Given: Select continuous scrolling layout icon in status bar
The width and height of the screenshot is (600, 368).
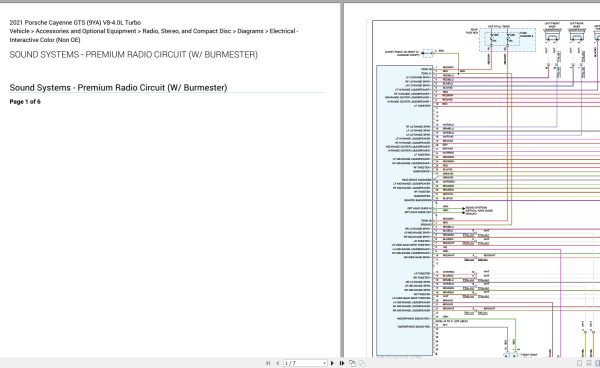Looking at the screenshot, I should pos(589,363).
